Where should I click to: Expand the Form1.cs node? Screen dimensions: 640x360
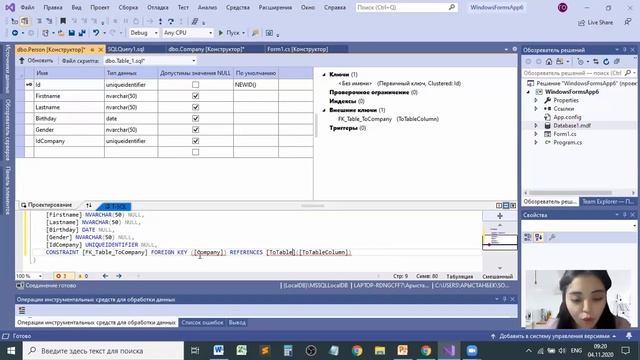[536, 134]
